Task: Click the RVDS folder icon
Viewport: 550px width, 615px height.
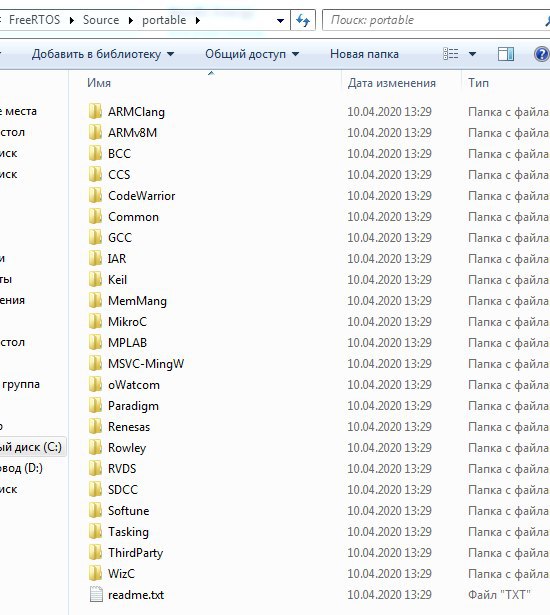Action: point(95,468)
